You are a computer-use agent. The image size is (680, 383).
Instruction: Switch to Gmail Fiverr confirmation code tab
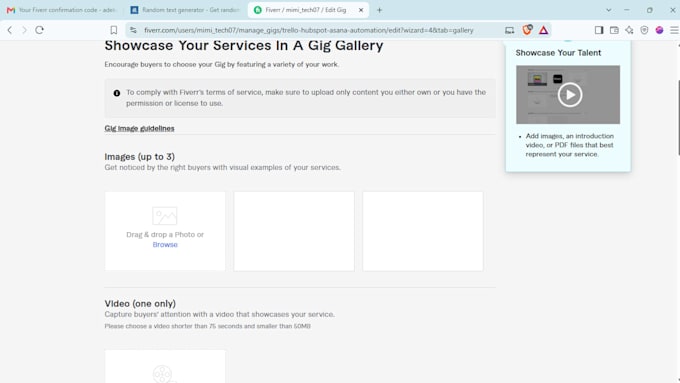(62, 10)
